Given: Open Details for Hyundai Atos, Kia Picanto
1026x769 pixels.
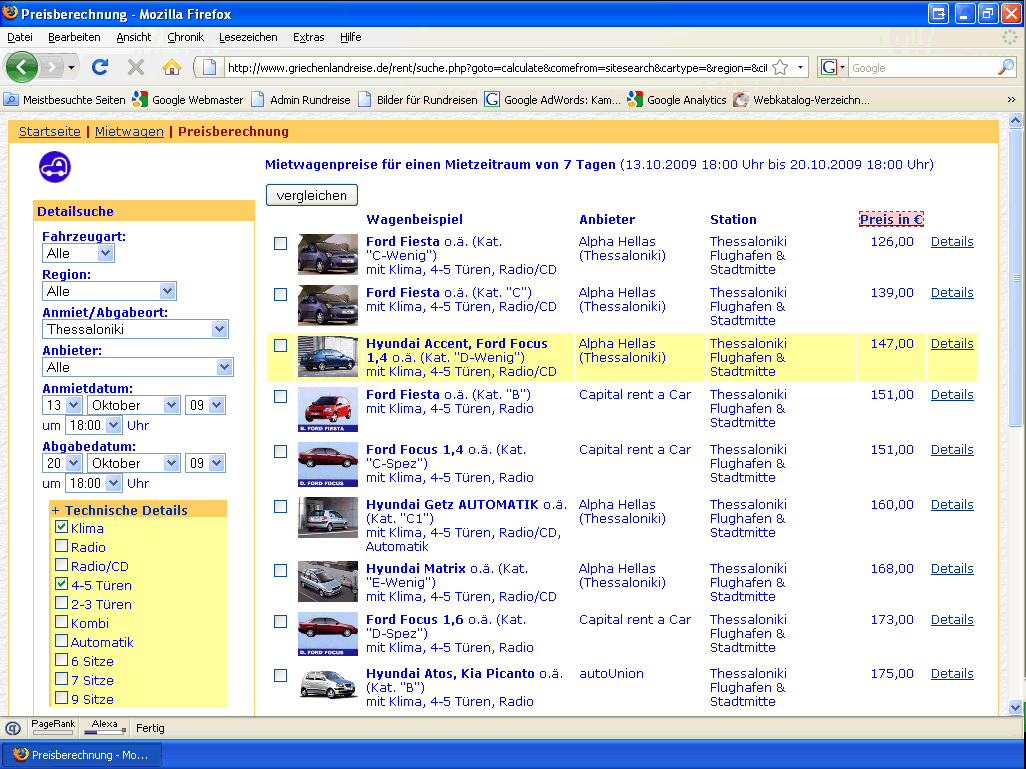Looking at the screenshot, I should pyautogui.click(x=952, y=673).
